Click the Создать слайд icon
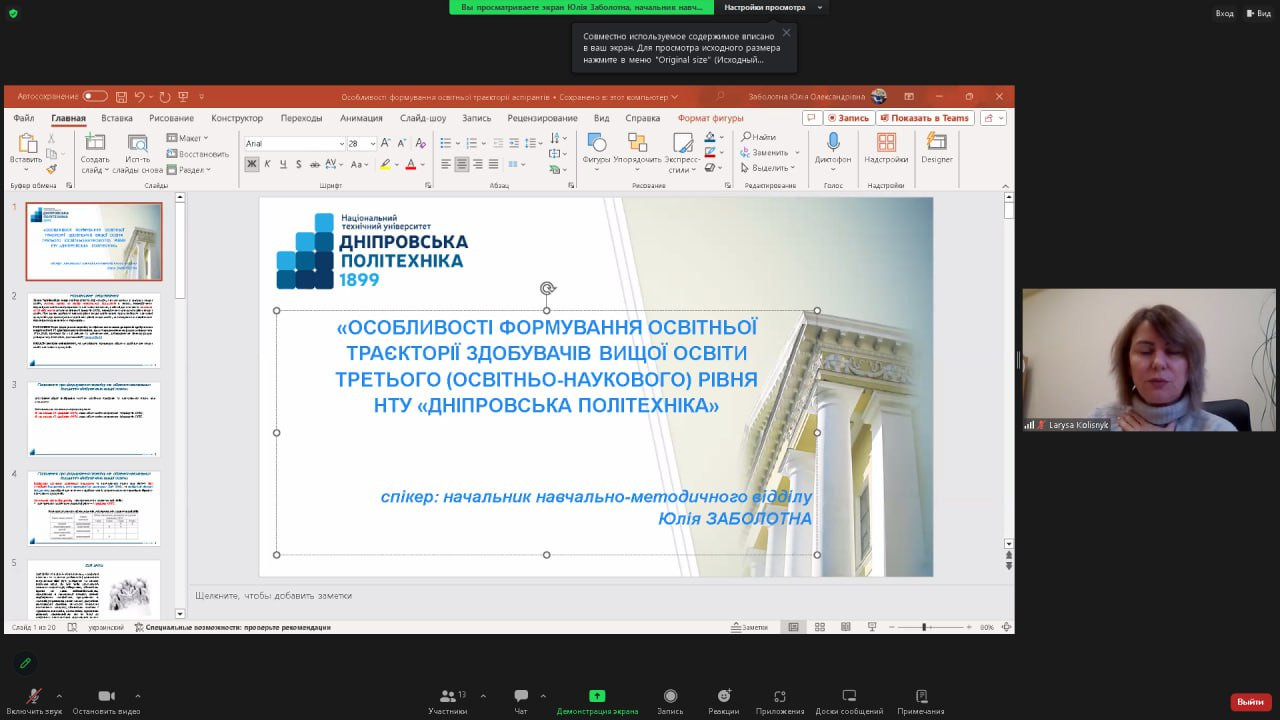Image resolution: width=1280 pixels, height=720 pixels. point(95,143)
